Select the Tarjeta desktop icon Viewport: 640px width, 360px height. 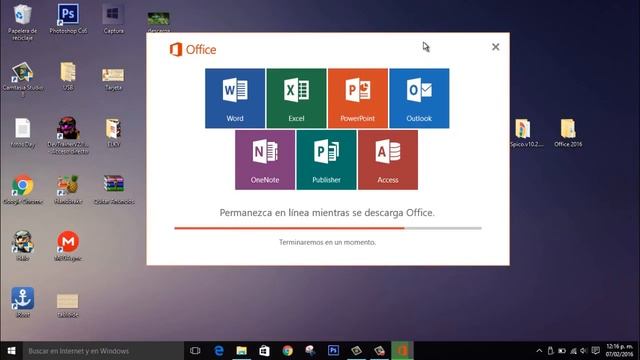113,78
